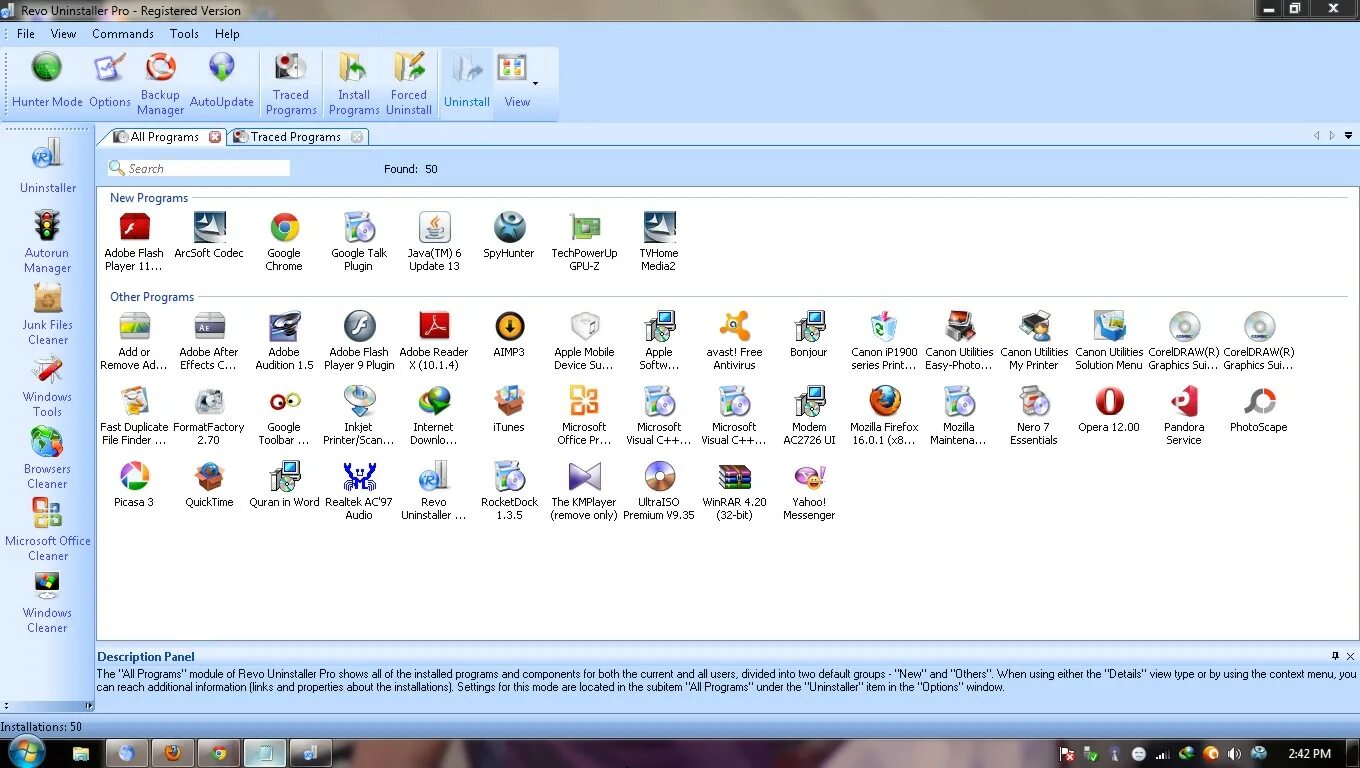Viewport: 1360px width, 768px height.
Task: Select Adobe Flash Player 11 program
Action: [134, 241]
